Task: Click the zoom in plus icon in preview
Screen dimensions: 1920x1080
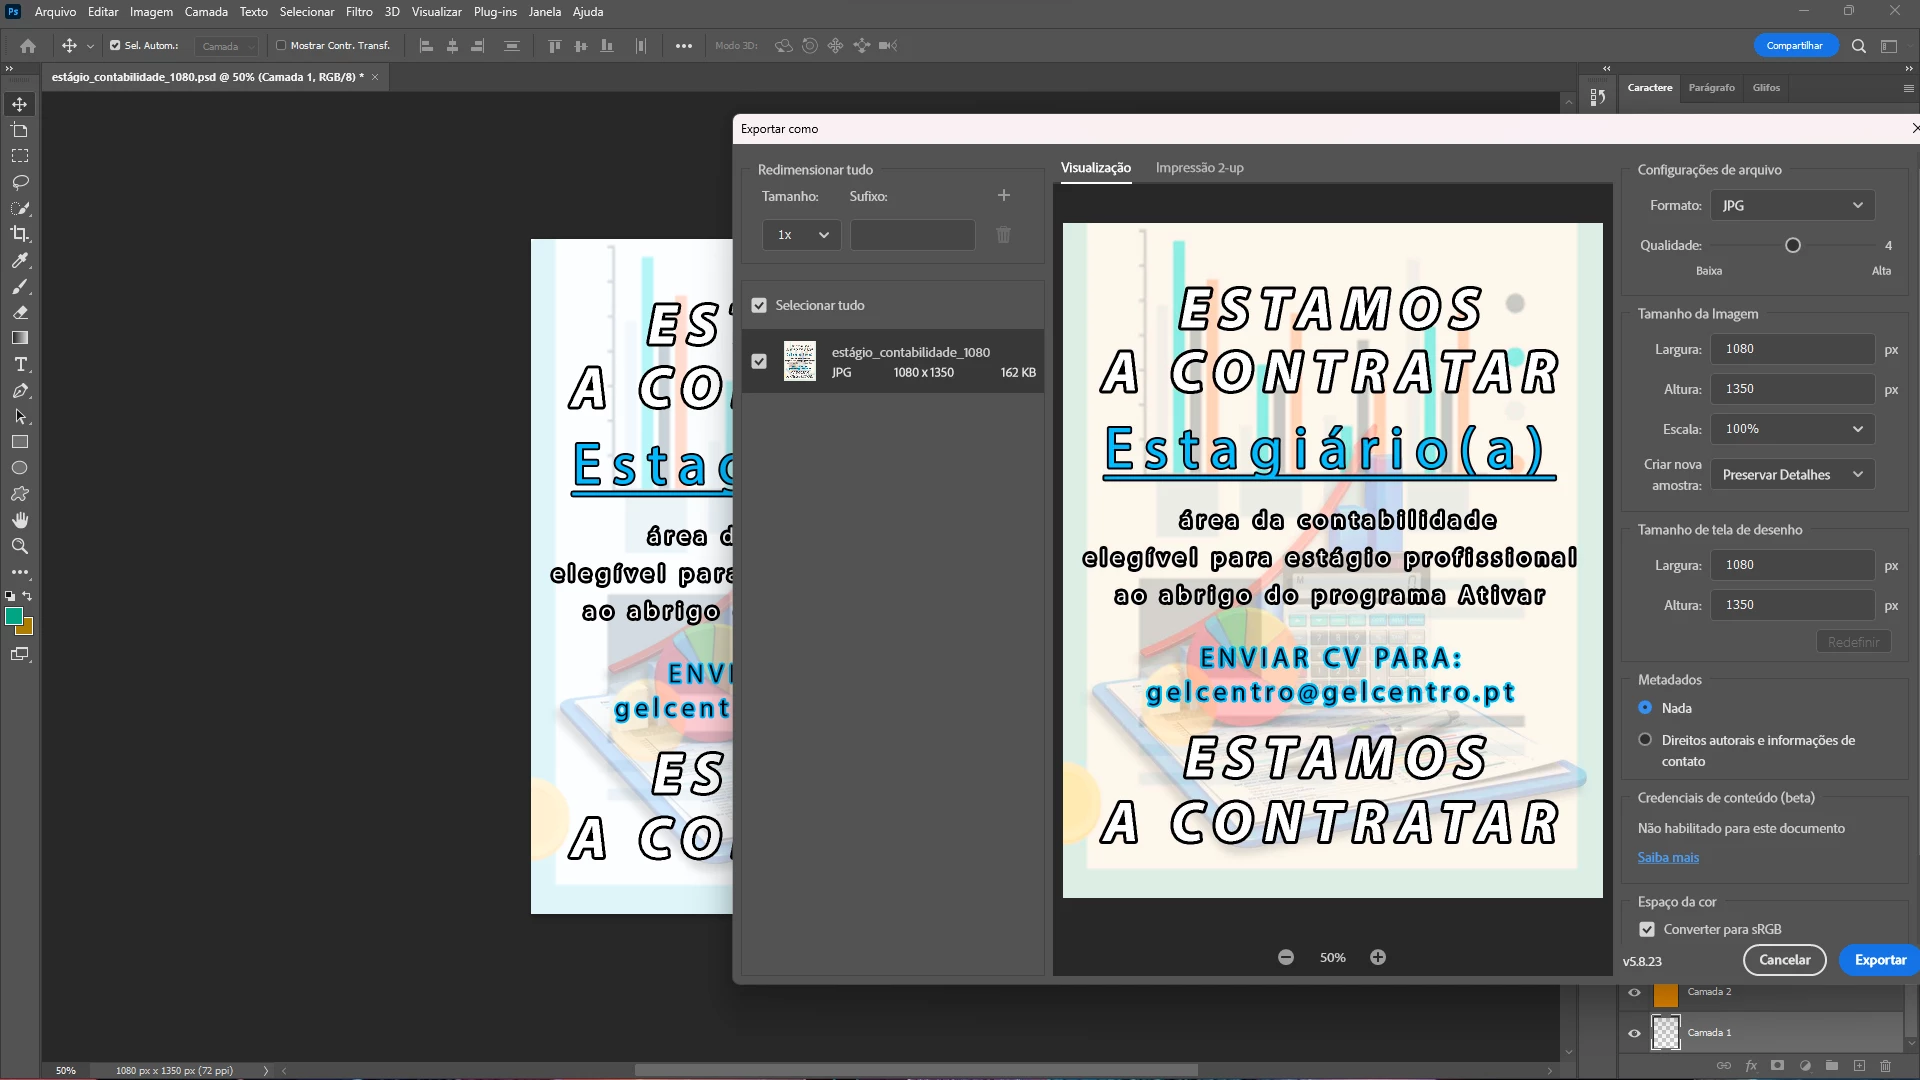Action: click(1378, 958)
